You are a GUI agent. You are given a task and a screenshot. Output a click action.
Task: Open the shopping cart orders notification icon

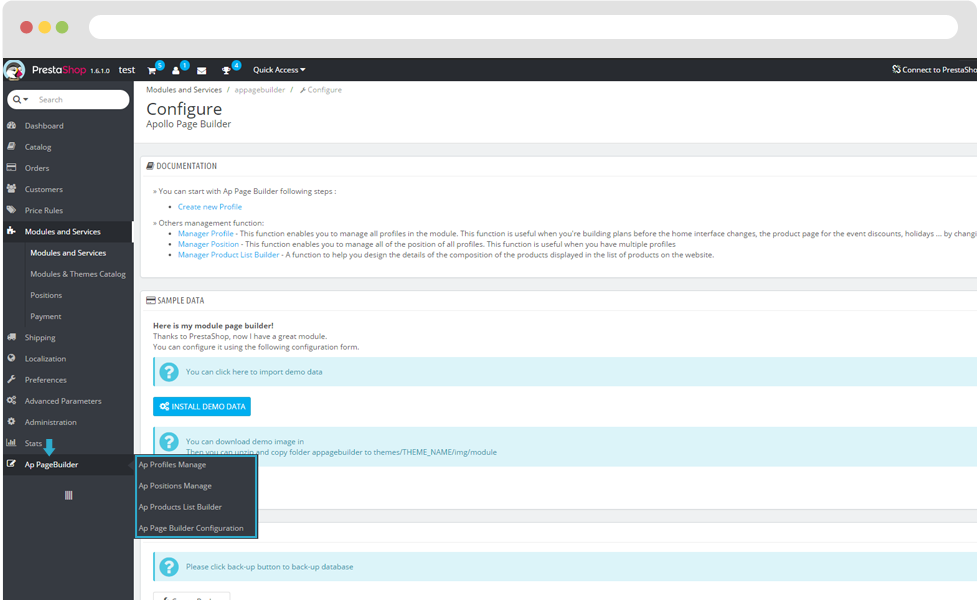coord(152,70)
